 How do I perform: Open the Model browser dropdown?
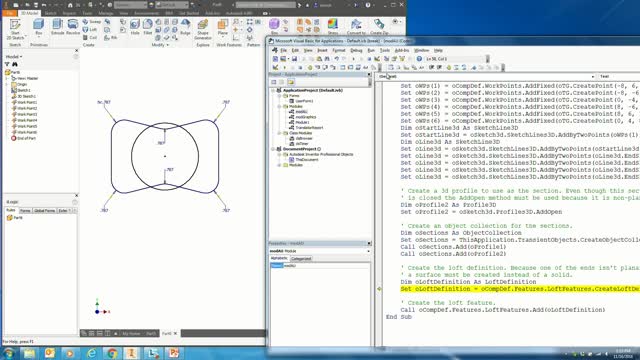click(13, 57)
